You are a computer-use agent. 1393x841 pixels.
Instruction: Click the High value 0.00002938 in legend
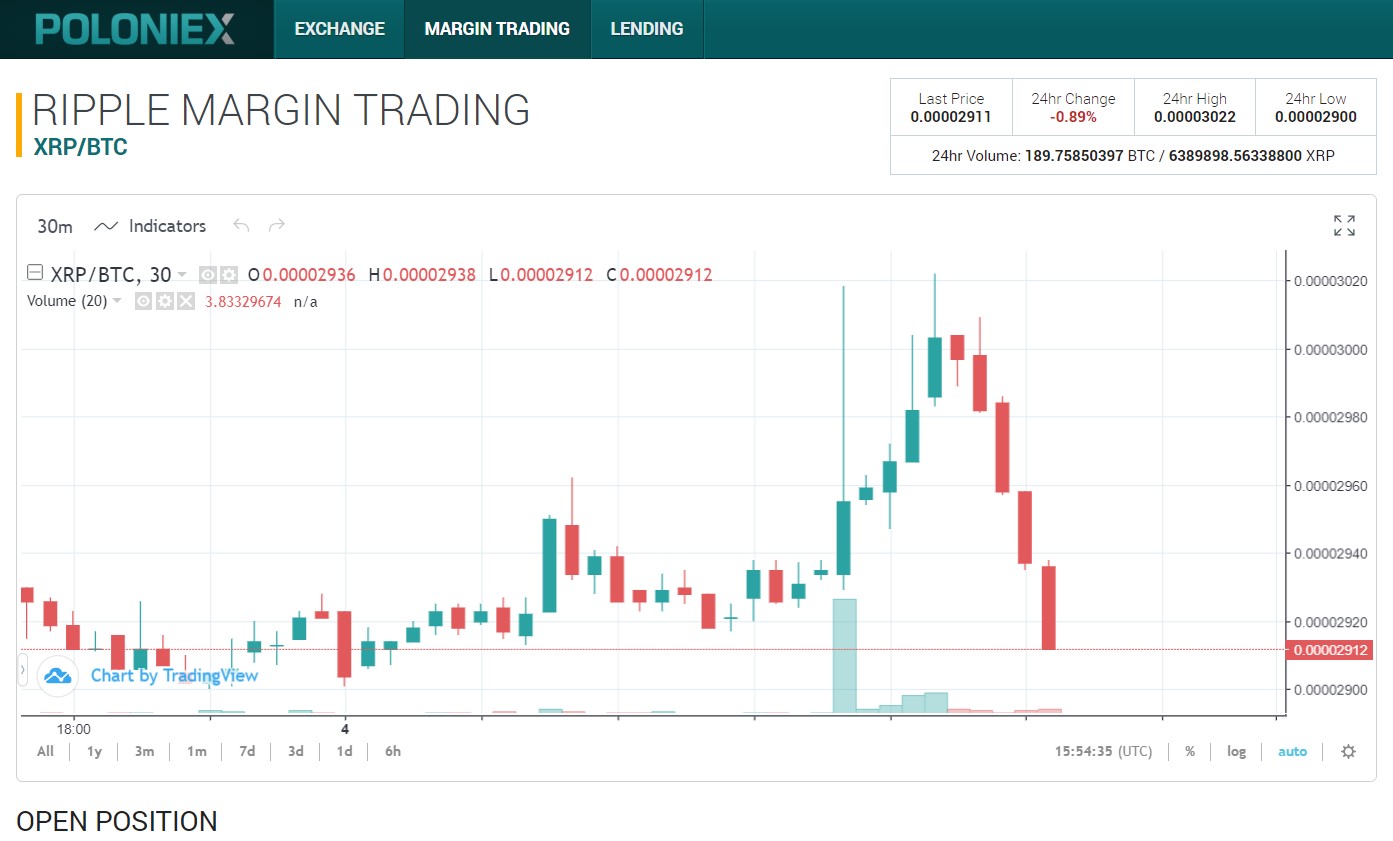[430, 274]
